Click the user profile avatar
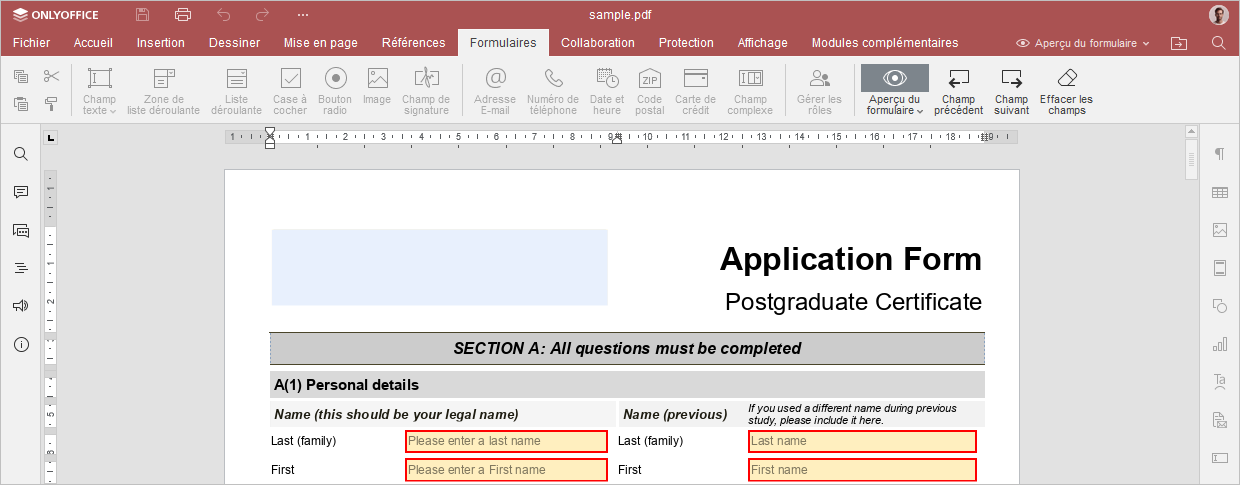Image resolution: width=1240 pixels, height=485 pixels. point(1218,15)
